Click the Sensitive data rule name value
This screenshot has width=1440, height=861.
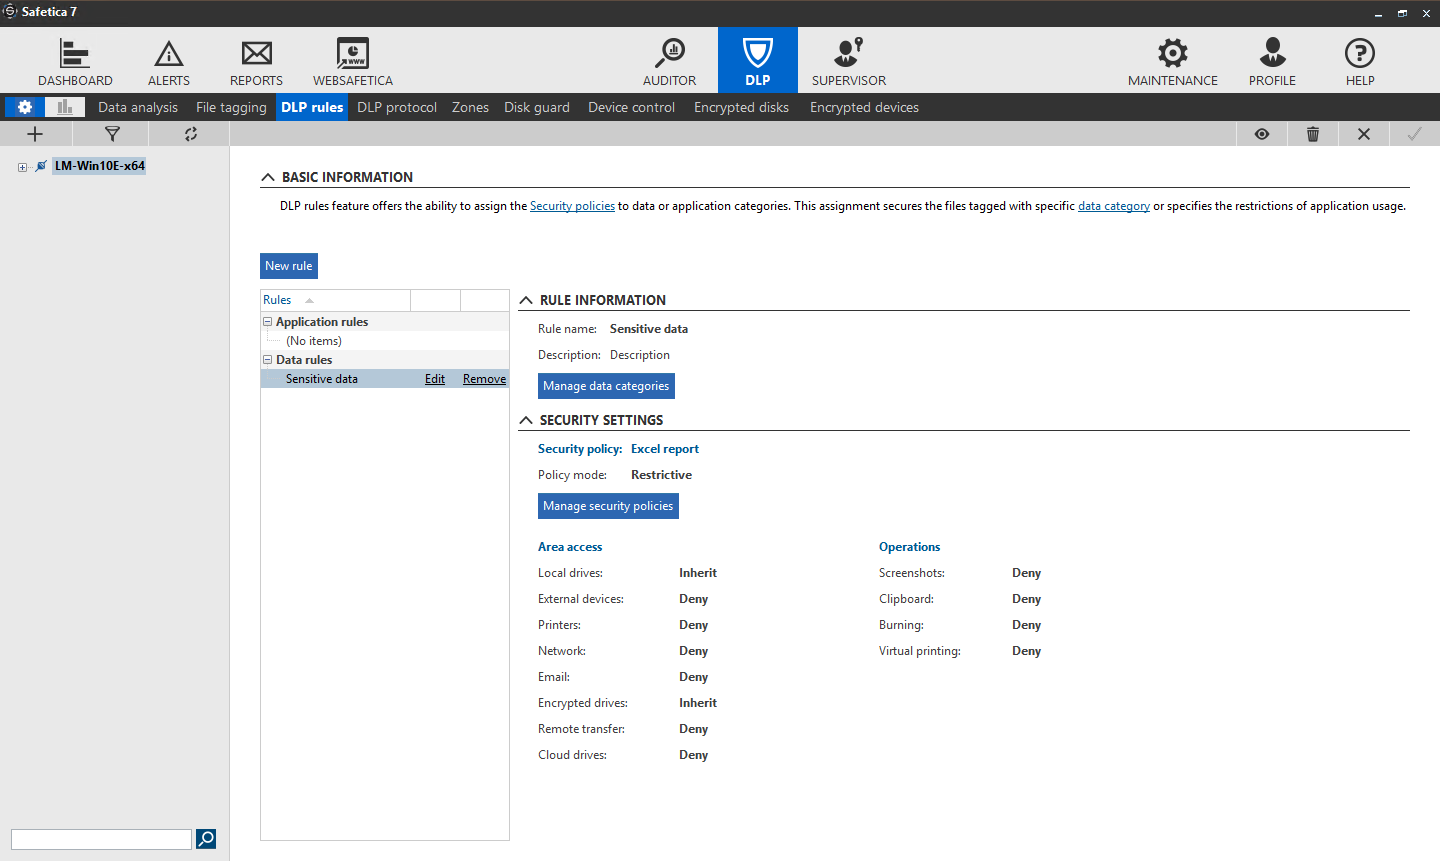[649, 329]
